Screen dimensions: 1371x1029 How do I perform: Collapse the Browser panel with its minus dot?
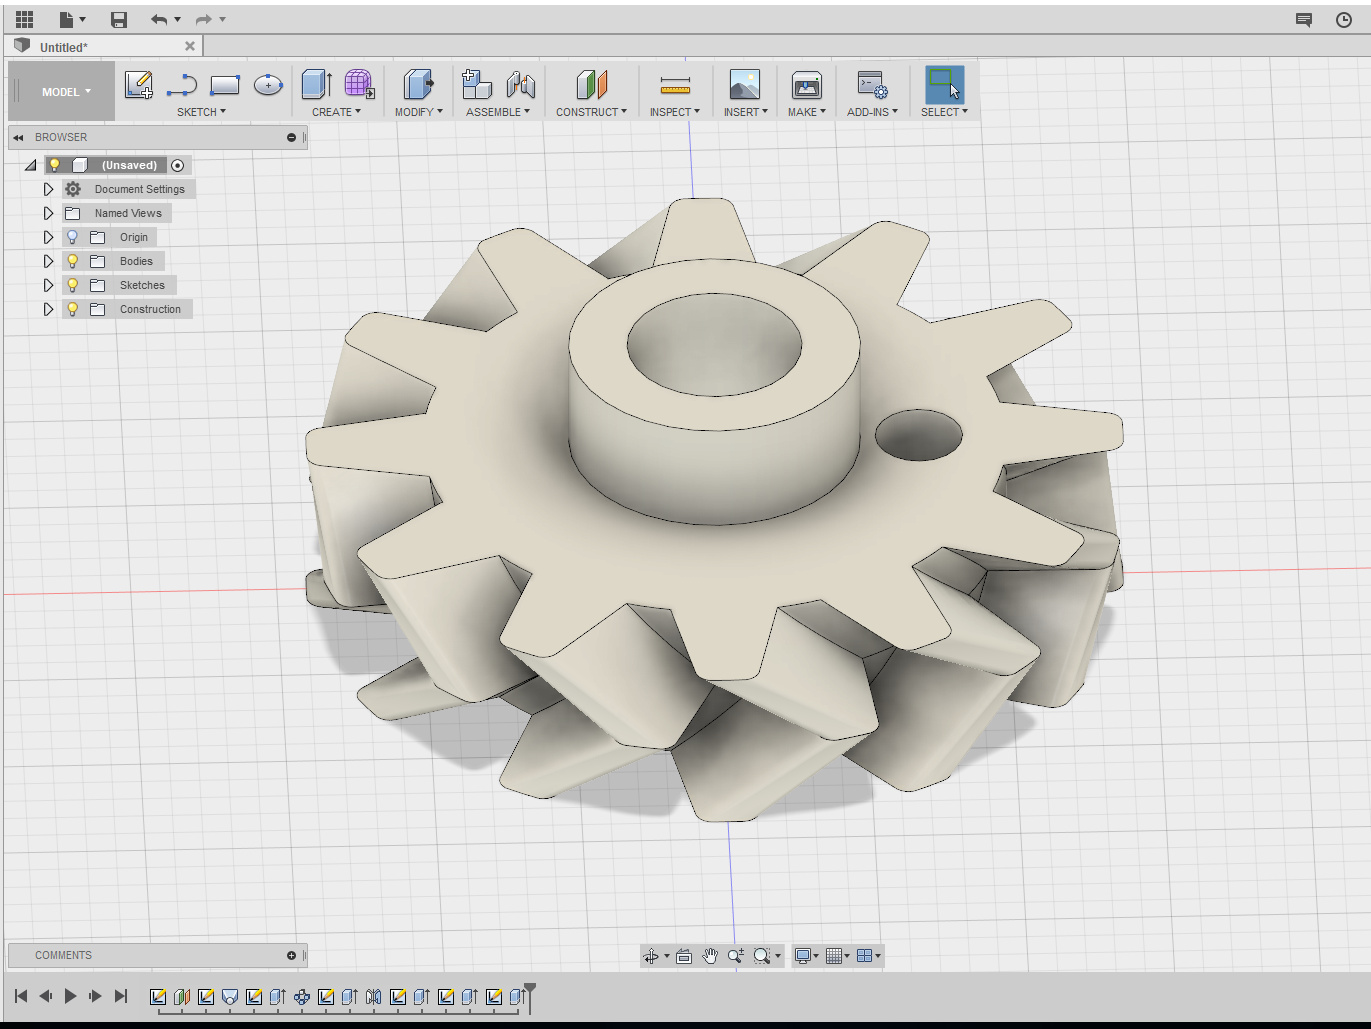coord(292,137)
